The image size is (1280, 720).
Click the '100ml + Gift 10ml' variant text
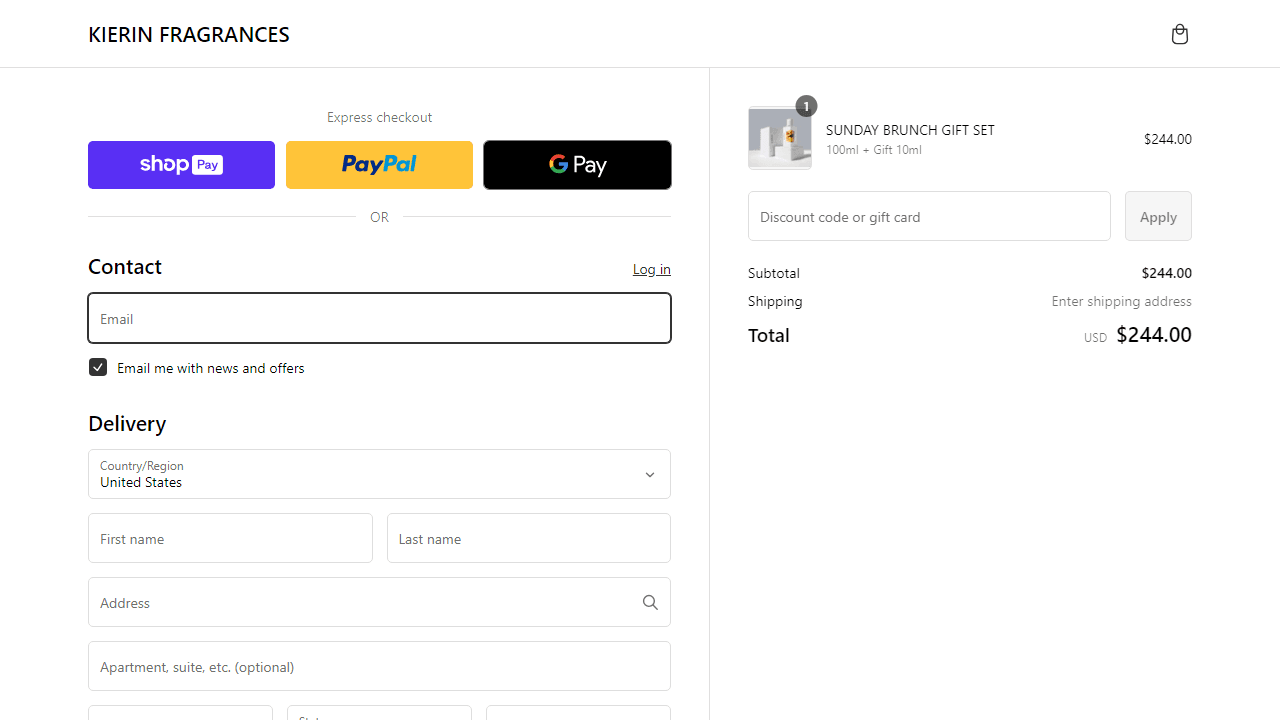874,150
